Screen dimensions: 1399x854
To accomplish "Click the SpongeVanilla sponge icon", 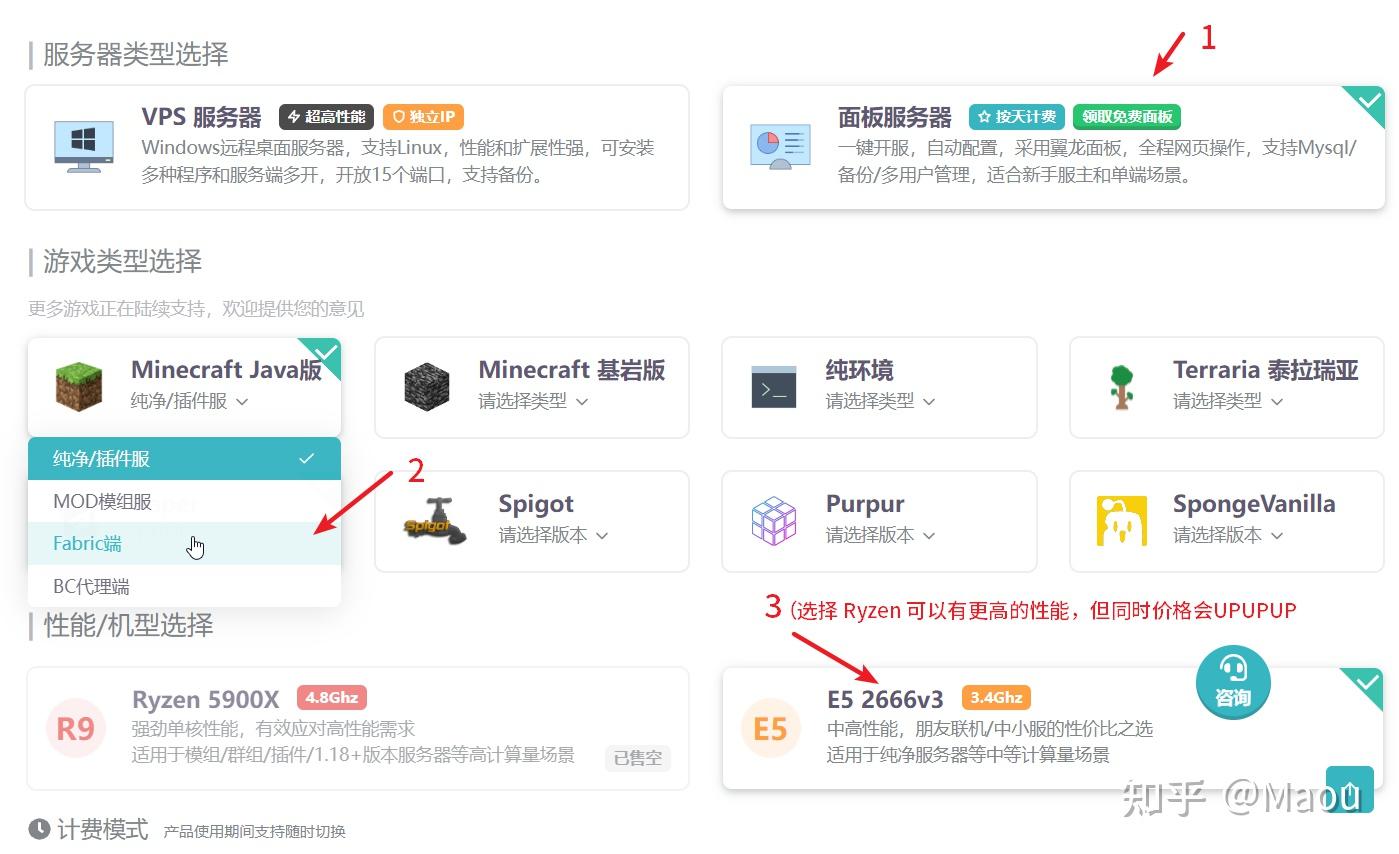I will (1121, 520).
